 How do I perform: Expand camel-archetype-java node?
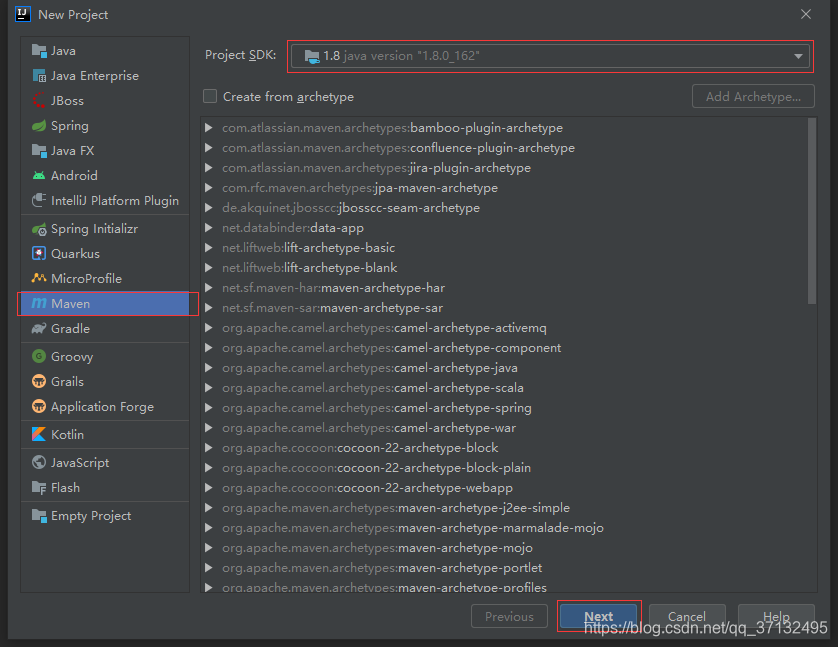[209, 368]
